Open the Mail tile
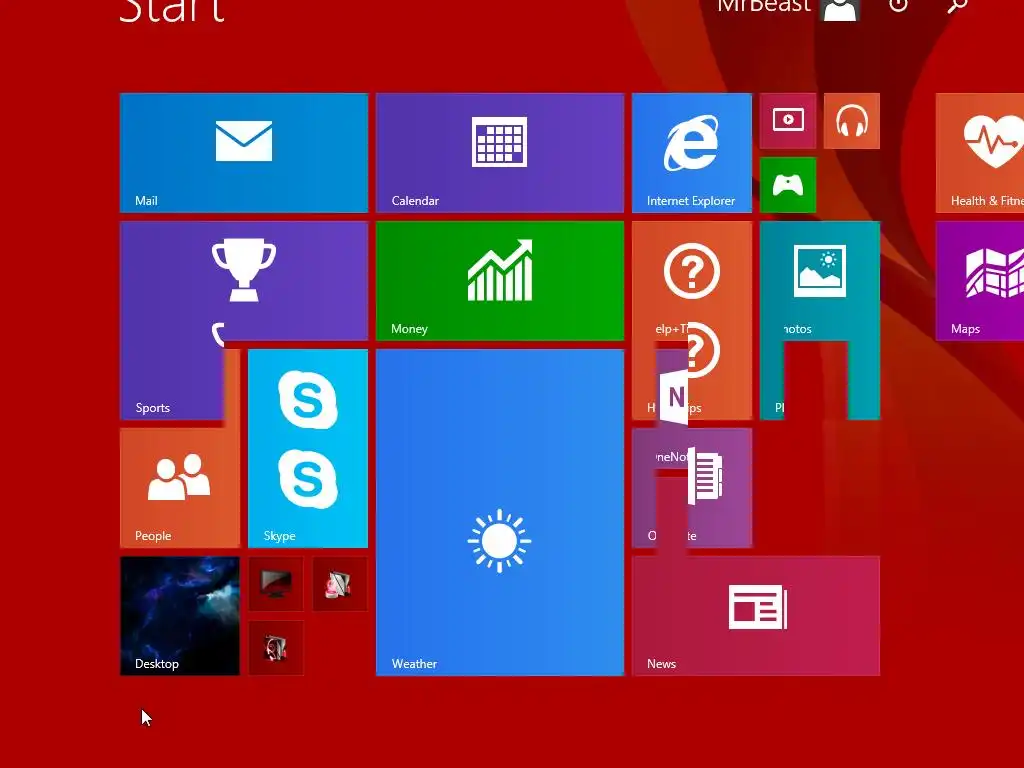This screenshot has height=768, width=1024. click(244, 153)
